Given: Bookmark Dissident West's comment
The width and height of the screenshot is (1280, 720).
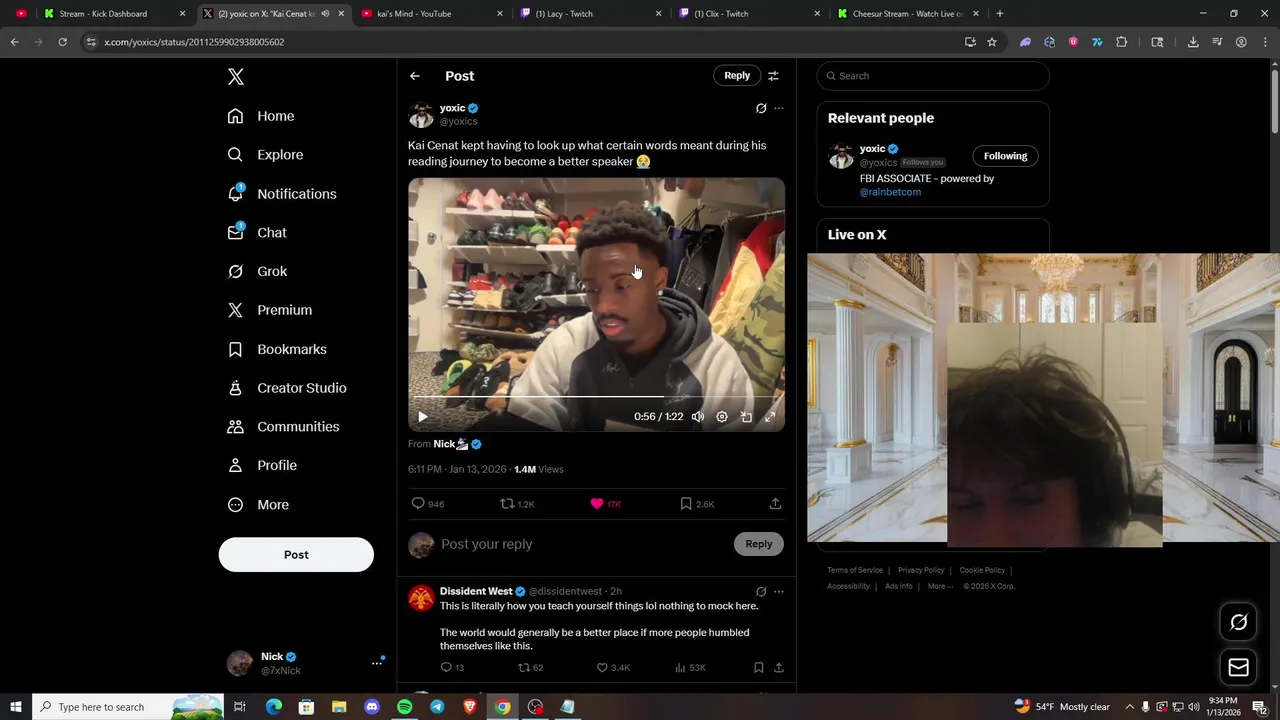Looking at the screenshot, I should click(x=758, y=667).
